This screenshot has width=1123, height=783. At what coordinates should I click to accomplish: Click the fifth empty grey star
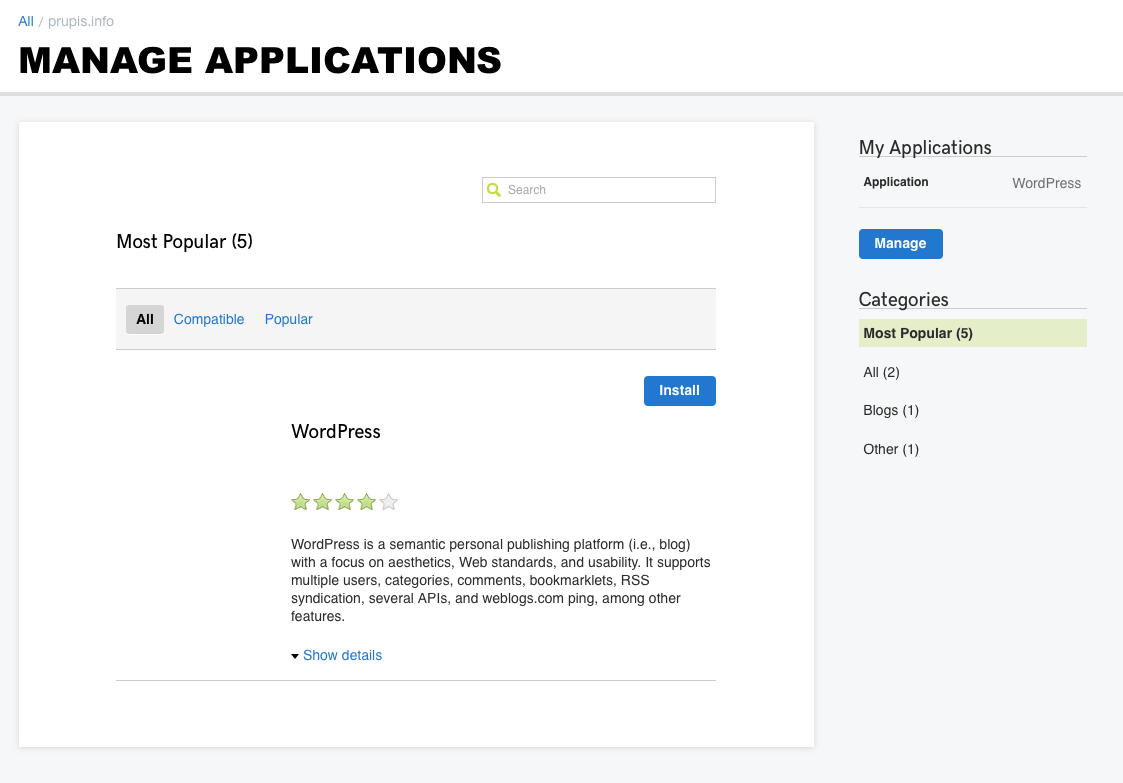[389, 502]
